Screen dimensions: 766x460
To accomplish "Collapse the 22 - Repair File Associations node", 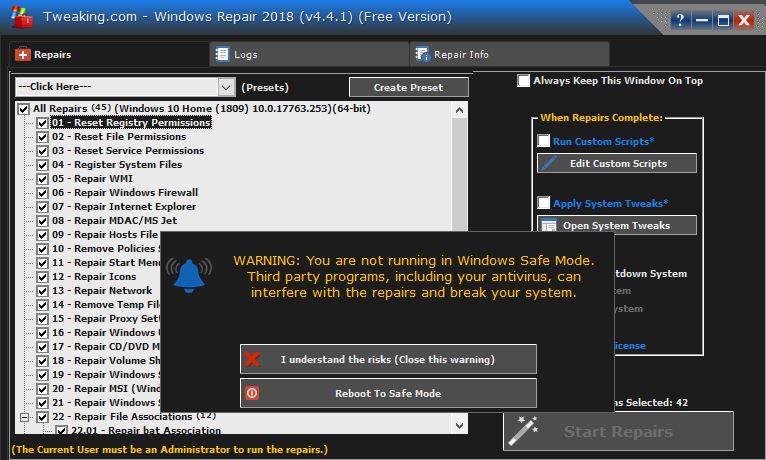I will (24, 417).
